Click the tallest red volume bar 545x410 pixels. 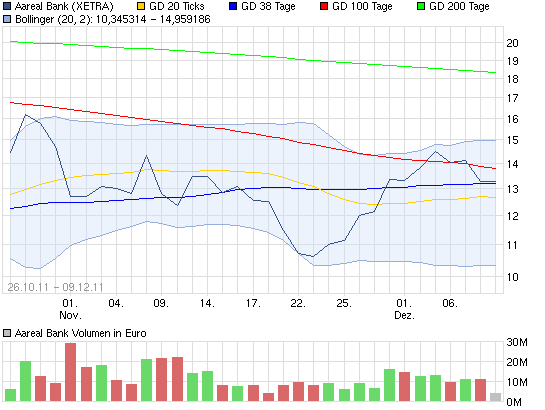71,372
